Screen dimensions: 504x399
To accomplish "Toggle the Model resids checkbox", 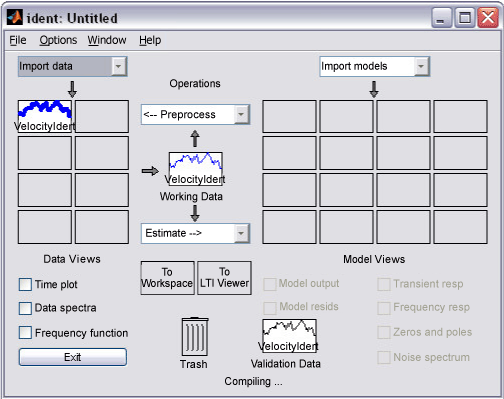I will click(270, 307).
